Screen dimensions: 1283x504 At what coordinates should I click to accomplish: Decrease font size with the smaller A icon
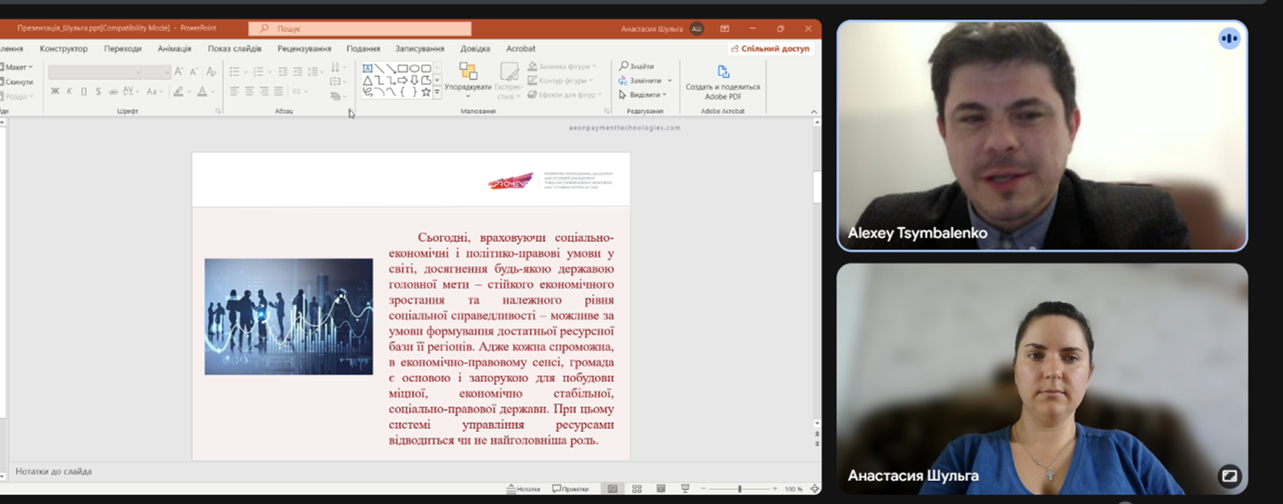193,72
